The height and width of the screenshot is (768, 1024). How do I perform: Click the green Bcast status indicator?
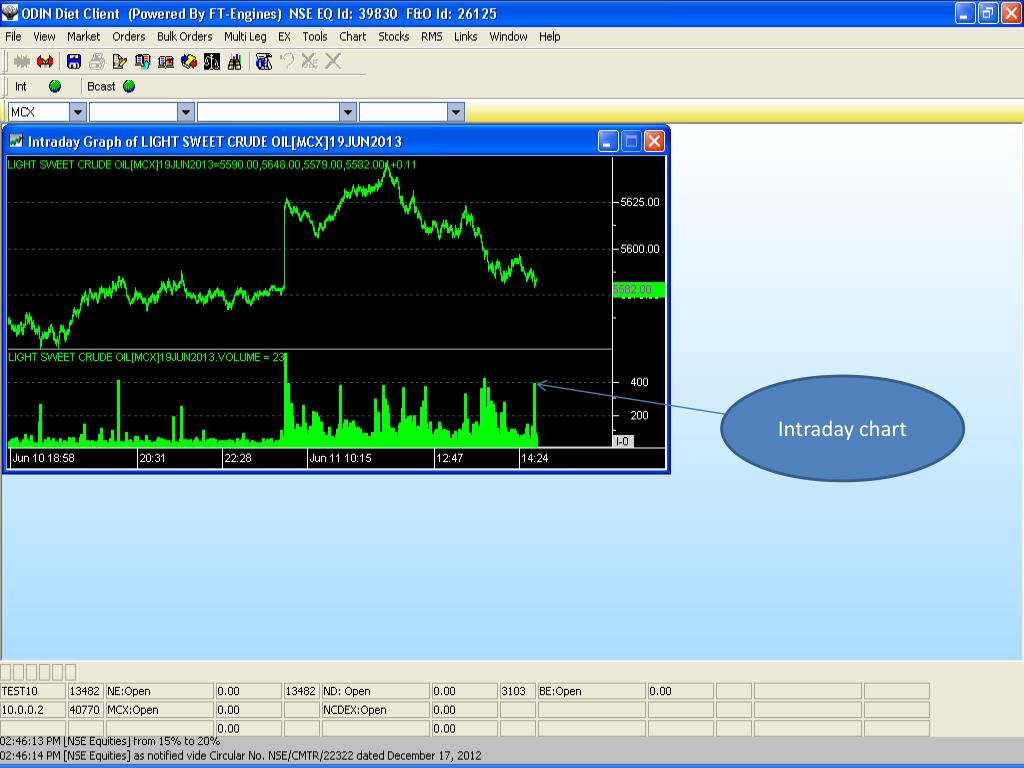[x=129, y=86]
